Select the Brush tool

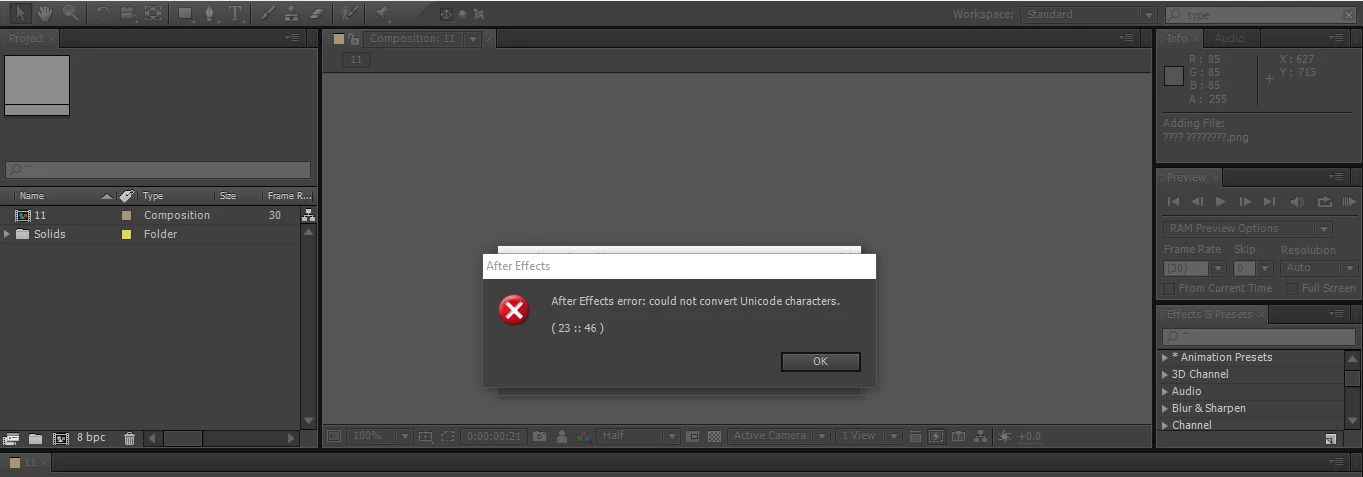pos(267,13)
